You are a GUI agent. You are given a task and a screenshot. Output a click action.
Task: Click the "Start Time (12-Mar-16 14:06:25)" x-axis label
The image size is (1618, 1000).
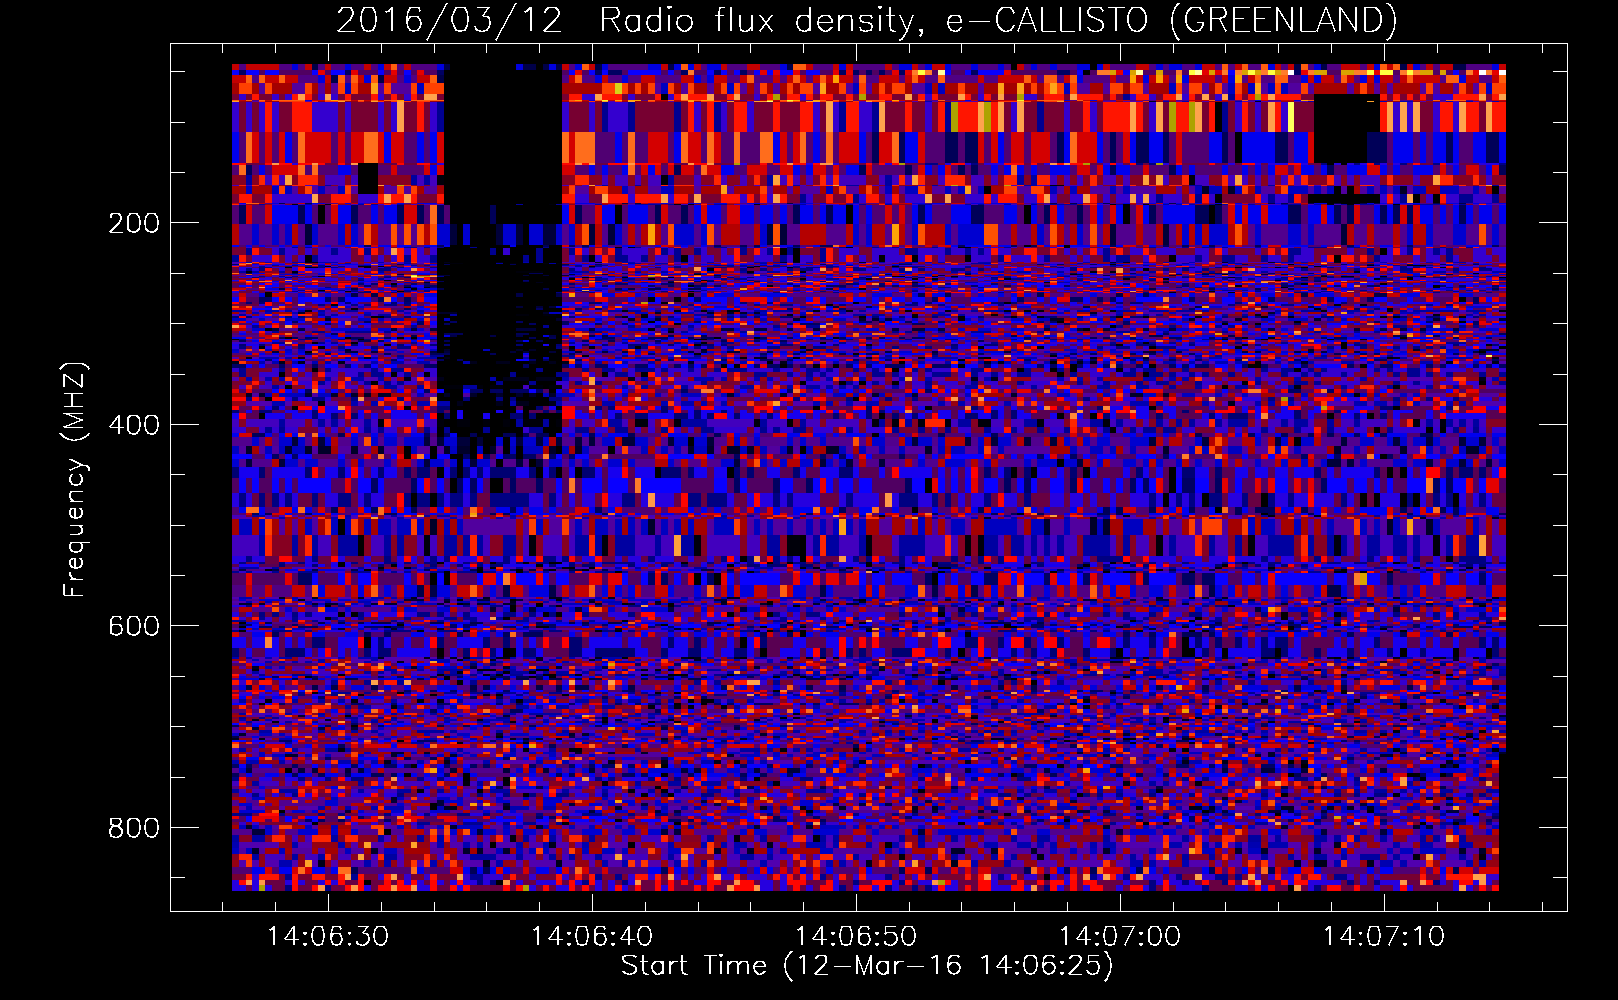866,966
